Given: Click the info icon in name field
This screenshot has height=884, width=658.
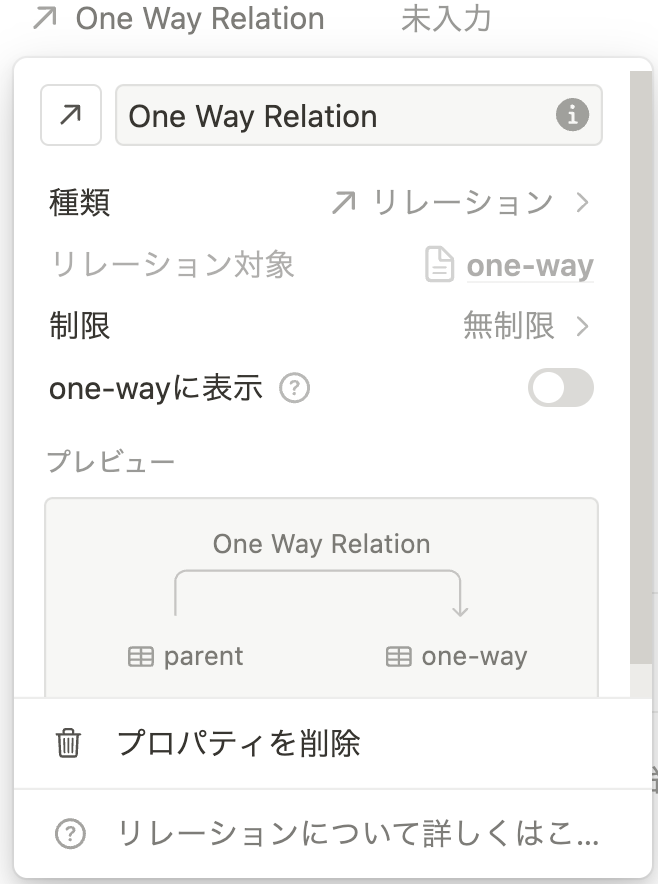Looking at the screenshot, I should click(572, 115).
